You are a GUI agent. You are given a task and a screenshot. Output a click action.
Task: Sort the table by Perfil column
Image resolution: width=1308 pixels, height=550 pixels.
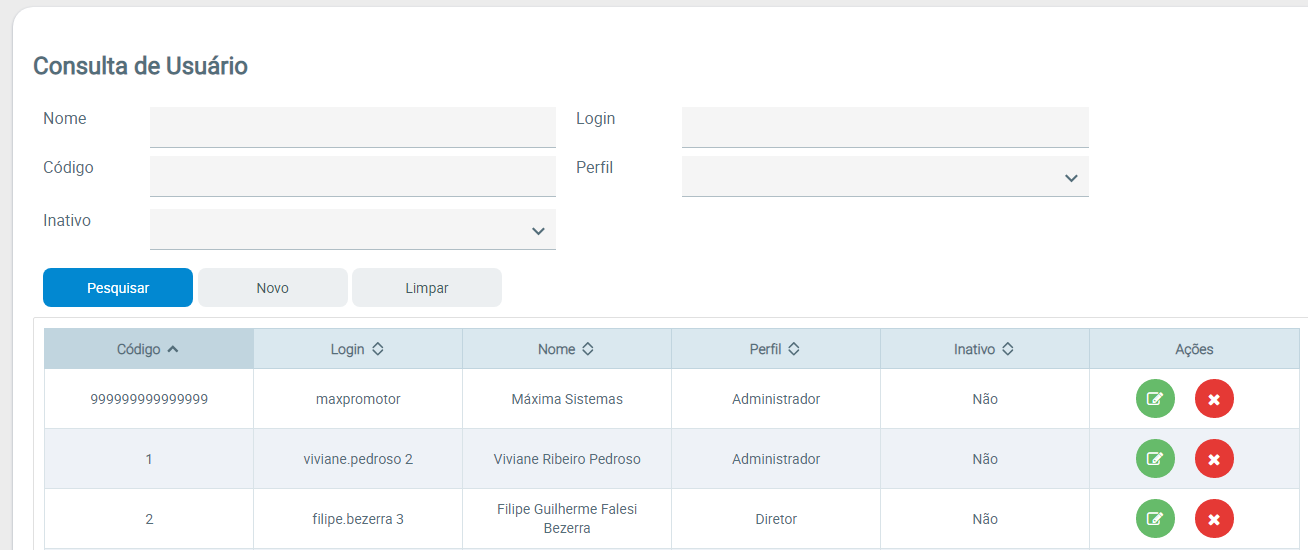(x=775, y=349)
